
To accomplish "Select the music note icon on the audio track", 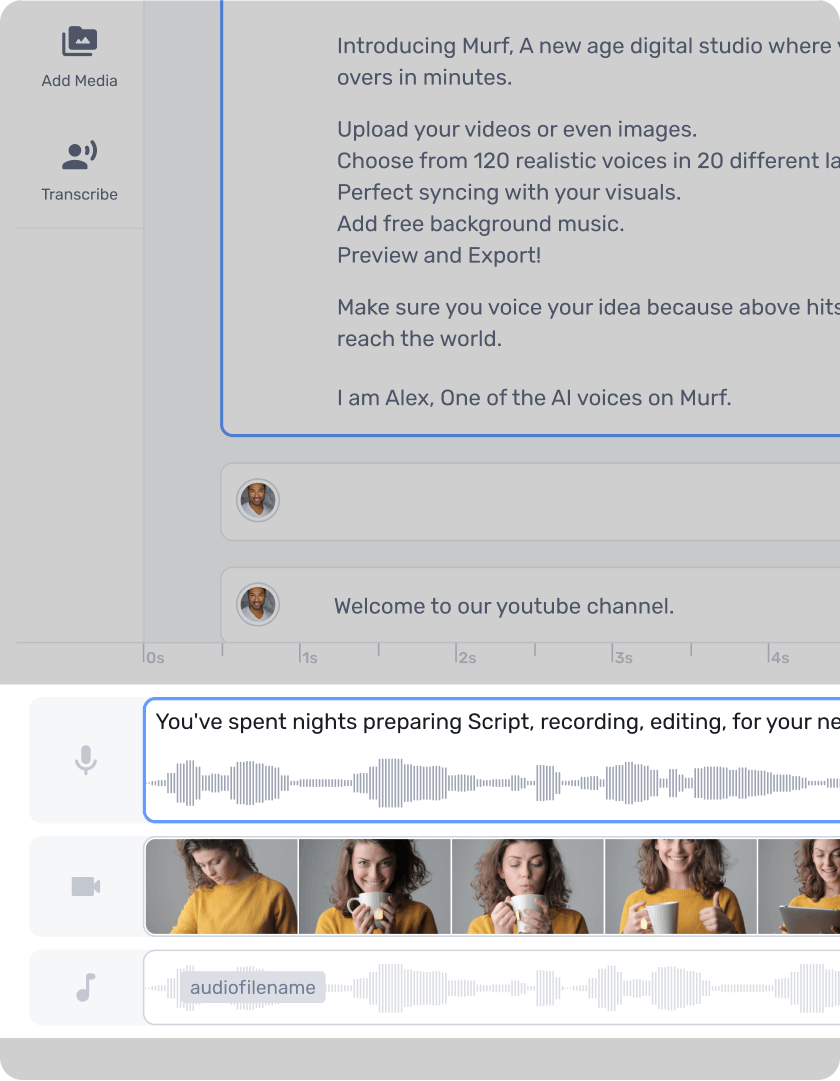I will point(84,987).
